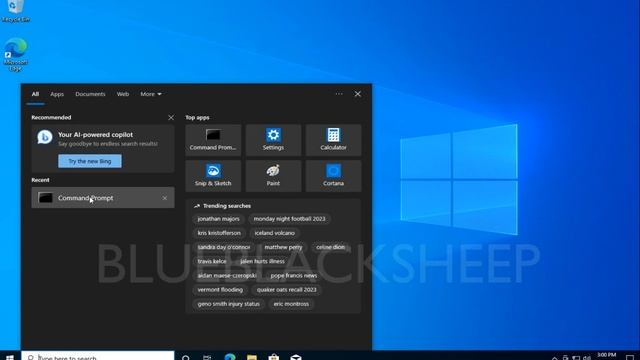Search trending 'quaker oats recall 2023'

pos(287,290)
